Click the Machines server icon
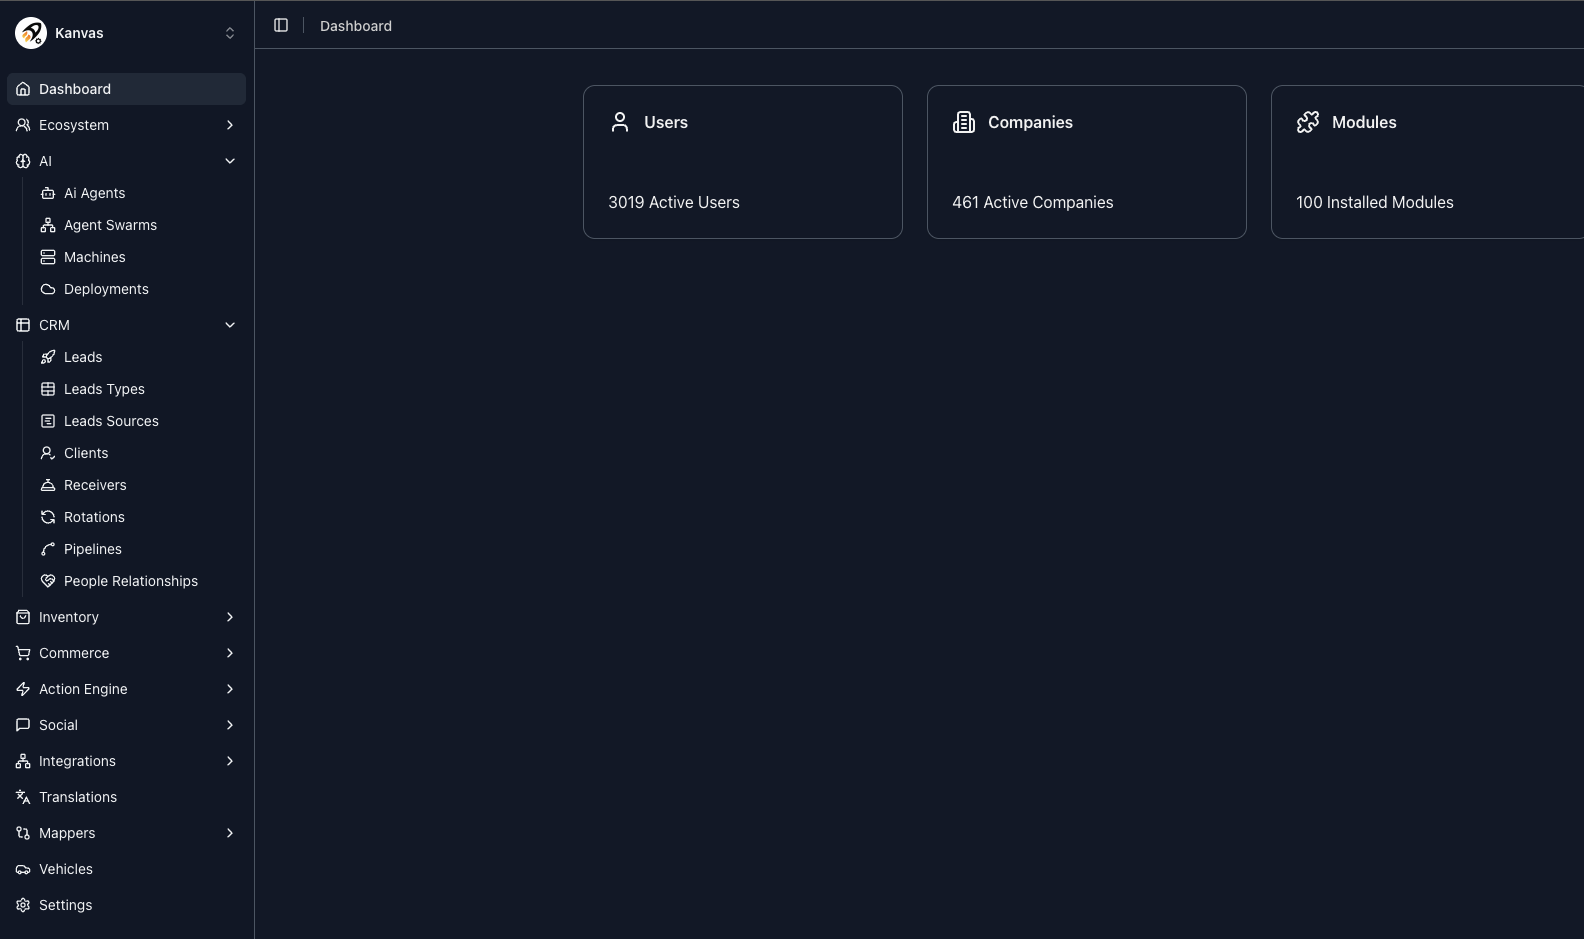Viewport: 1584px width, 939px height. (x=48, y=257)
